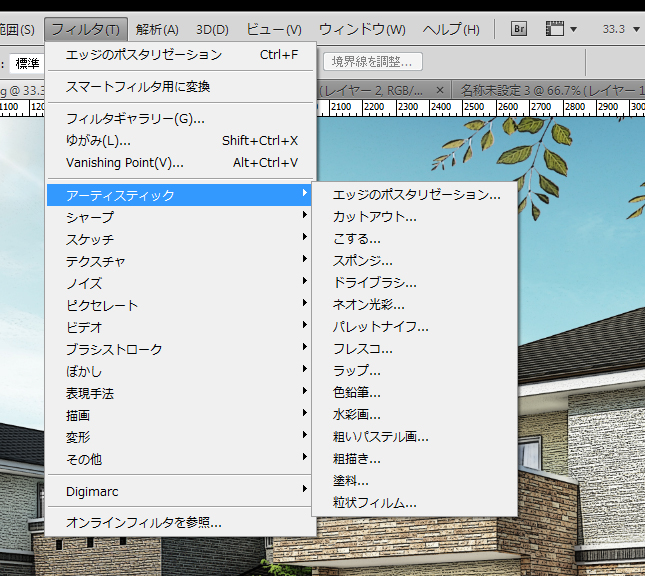Screen dimensions: 645x576
Task: Expand the ぼかし submenu
Action: 84,371
